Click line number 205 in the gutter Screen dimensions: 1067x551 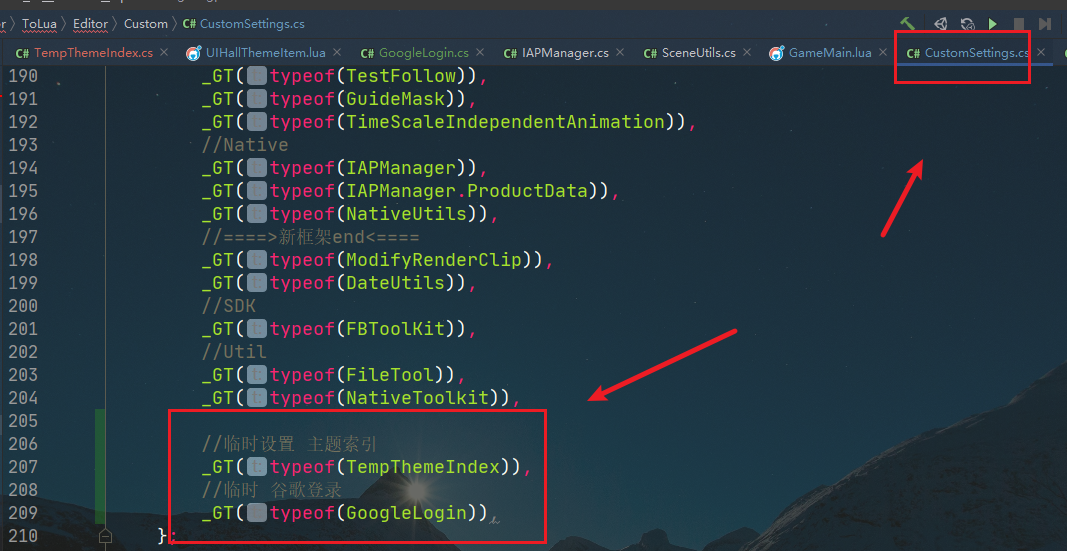coord(23,420)
